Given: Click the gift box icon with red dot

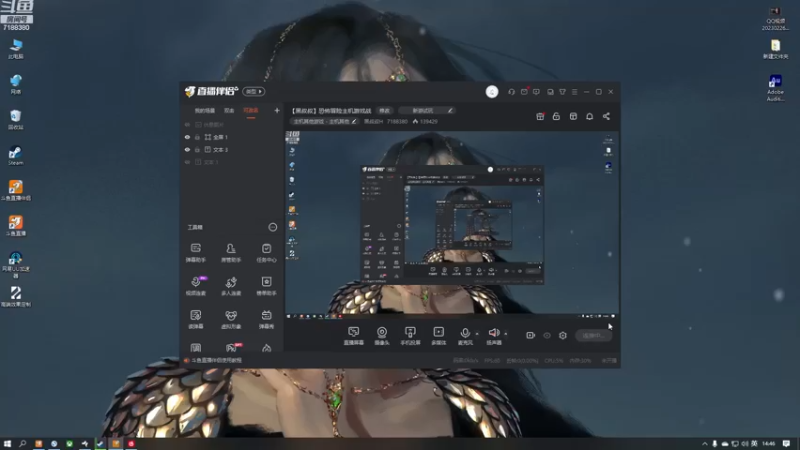Looking at the screenshot, I should (540, 116).
